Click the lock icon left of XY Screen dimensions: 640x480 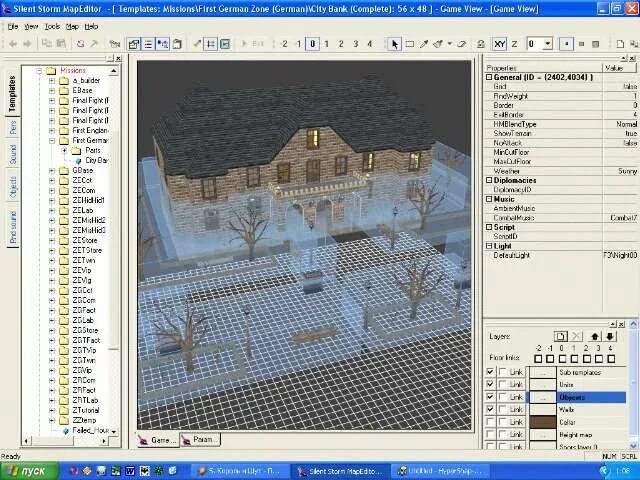pos(480,44)
